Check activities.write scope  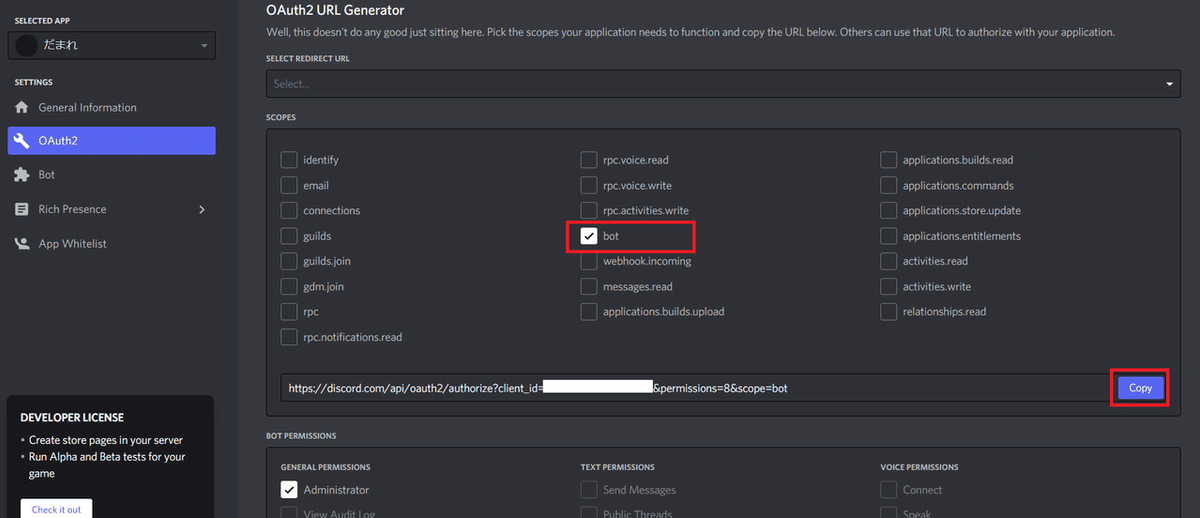(x=889, y=287)
